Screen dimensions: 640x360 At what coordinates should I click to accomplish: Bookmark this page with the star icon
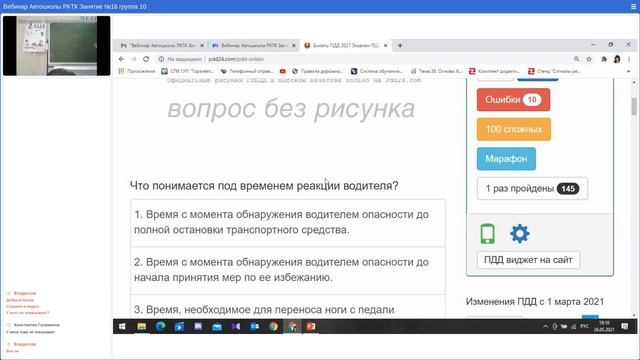[589, 59]
